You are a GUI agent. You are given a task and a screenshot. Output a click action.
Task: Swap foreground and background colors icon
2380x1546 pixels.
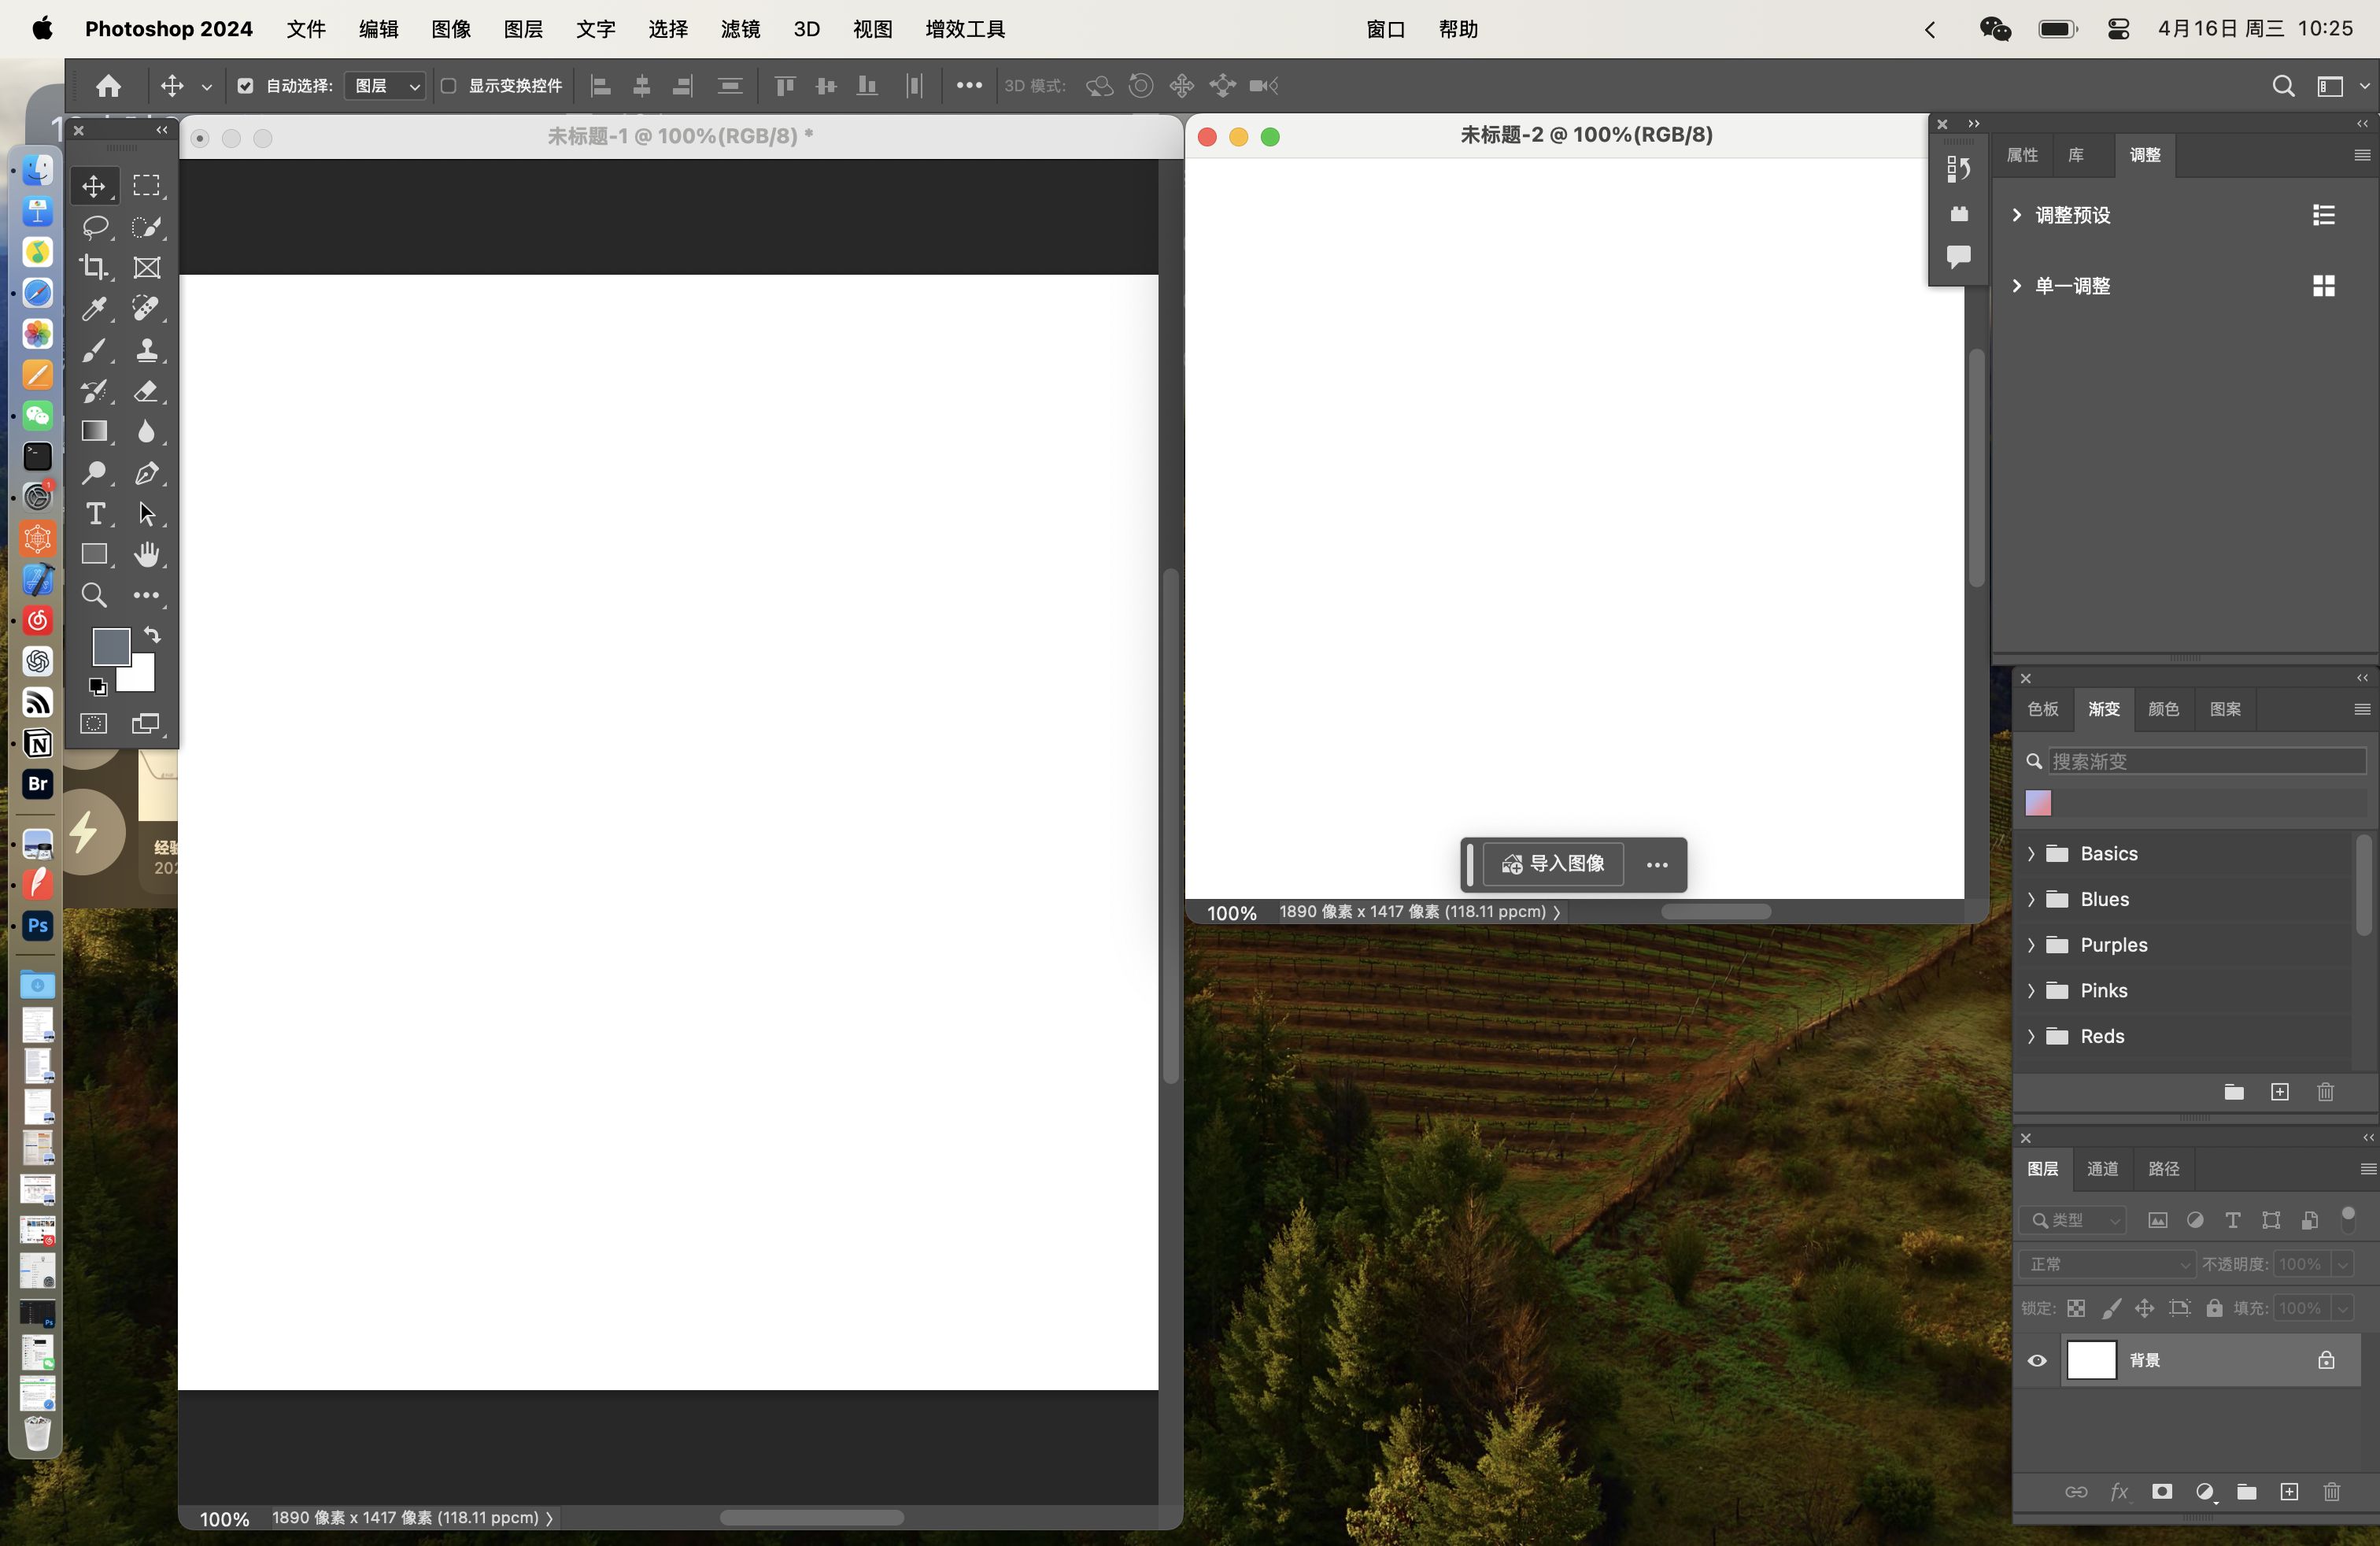point(152,635)
